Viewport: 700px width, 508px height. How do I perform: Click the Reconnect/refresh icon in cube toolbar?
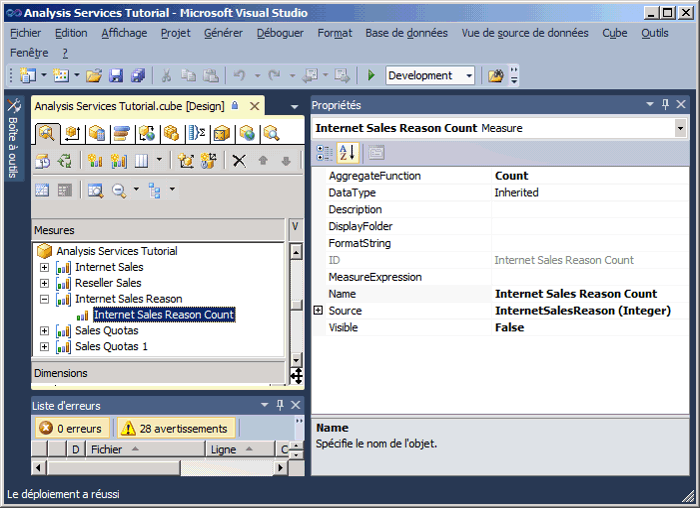coord(66,160)
